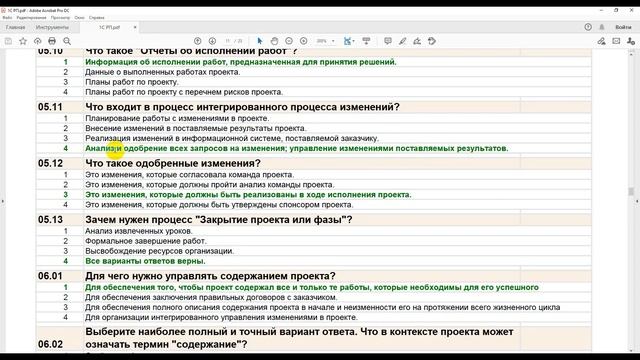
Task: Click the share with others person icon
Action: 631,41
